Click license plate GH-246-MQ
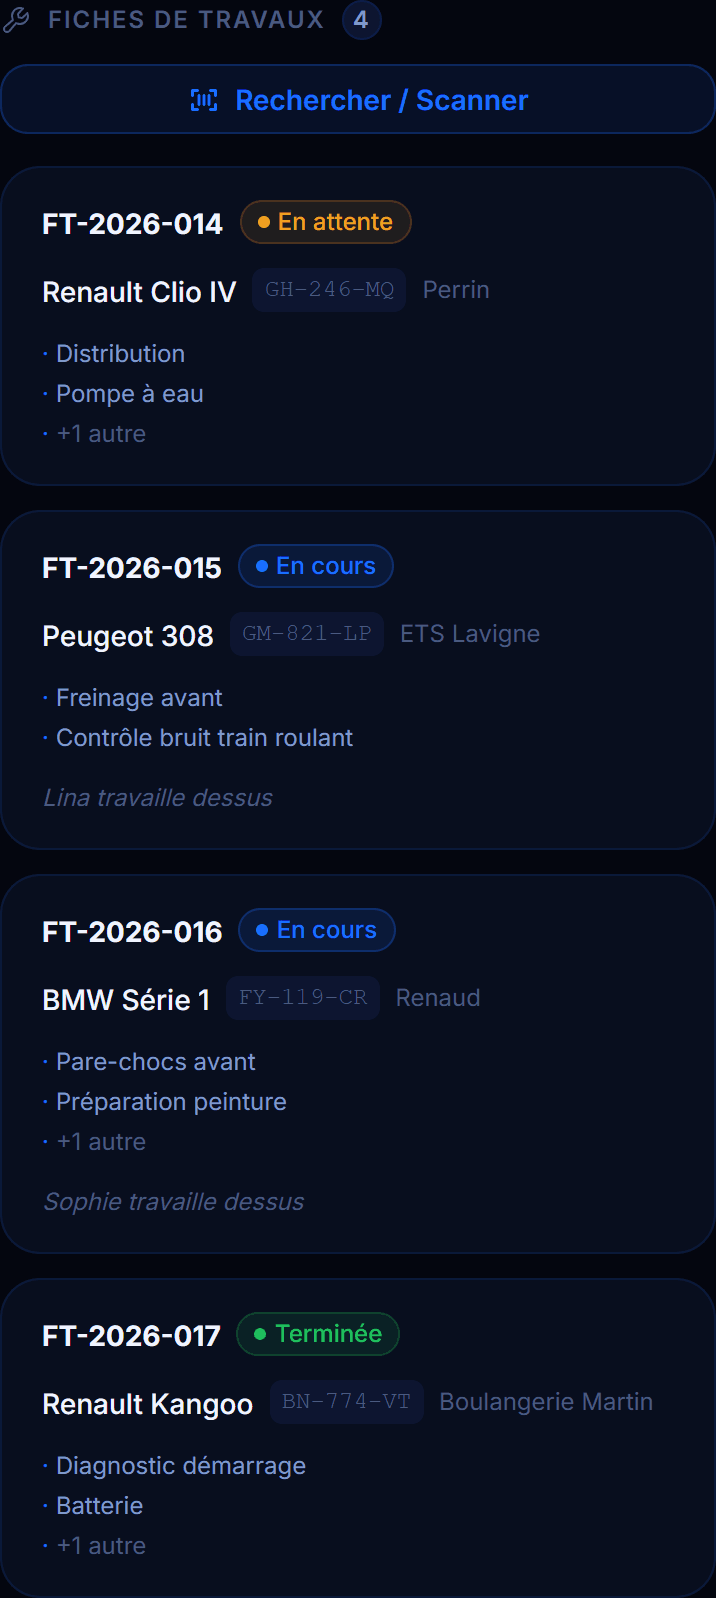 tap(329, 290)
